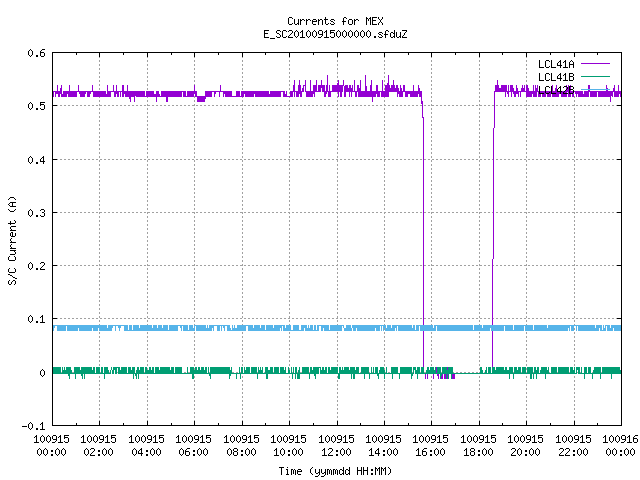Click the 0.5 y-axis tick value

click(x=36, y=106)
